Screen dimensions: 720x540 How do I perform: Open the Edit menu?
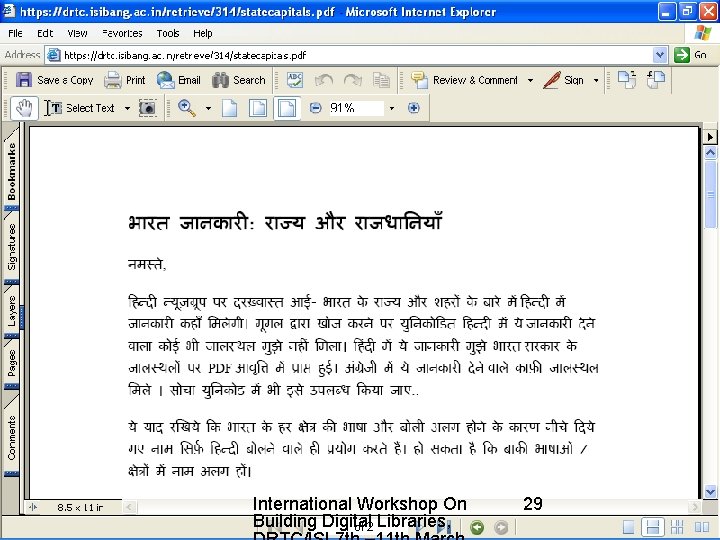click(x=45, y=33)
